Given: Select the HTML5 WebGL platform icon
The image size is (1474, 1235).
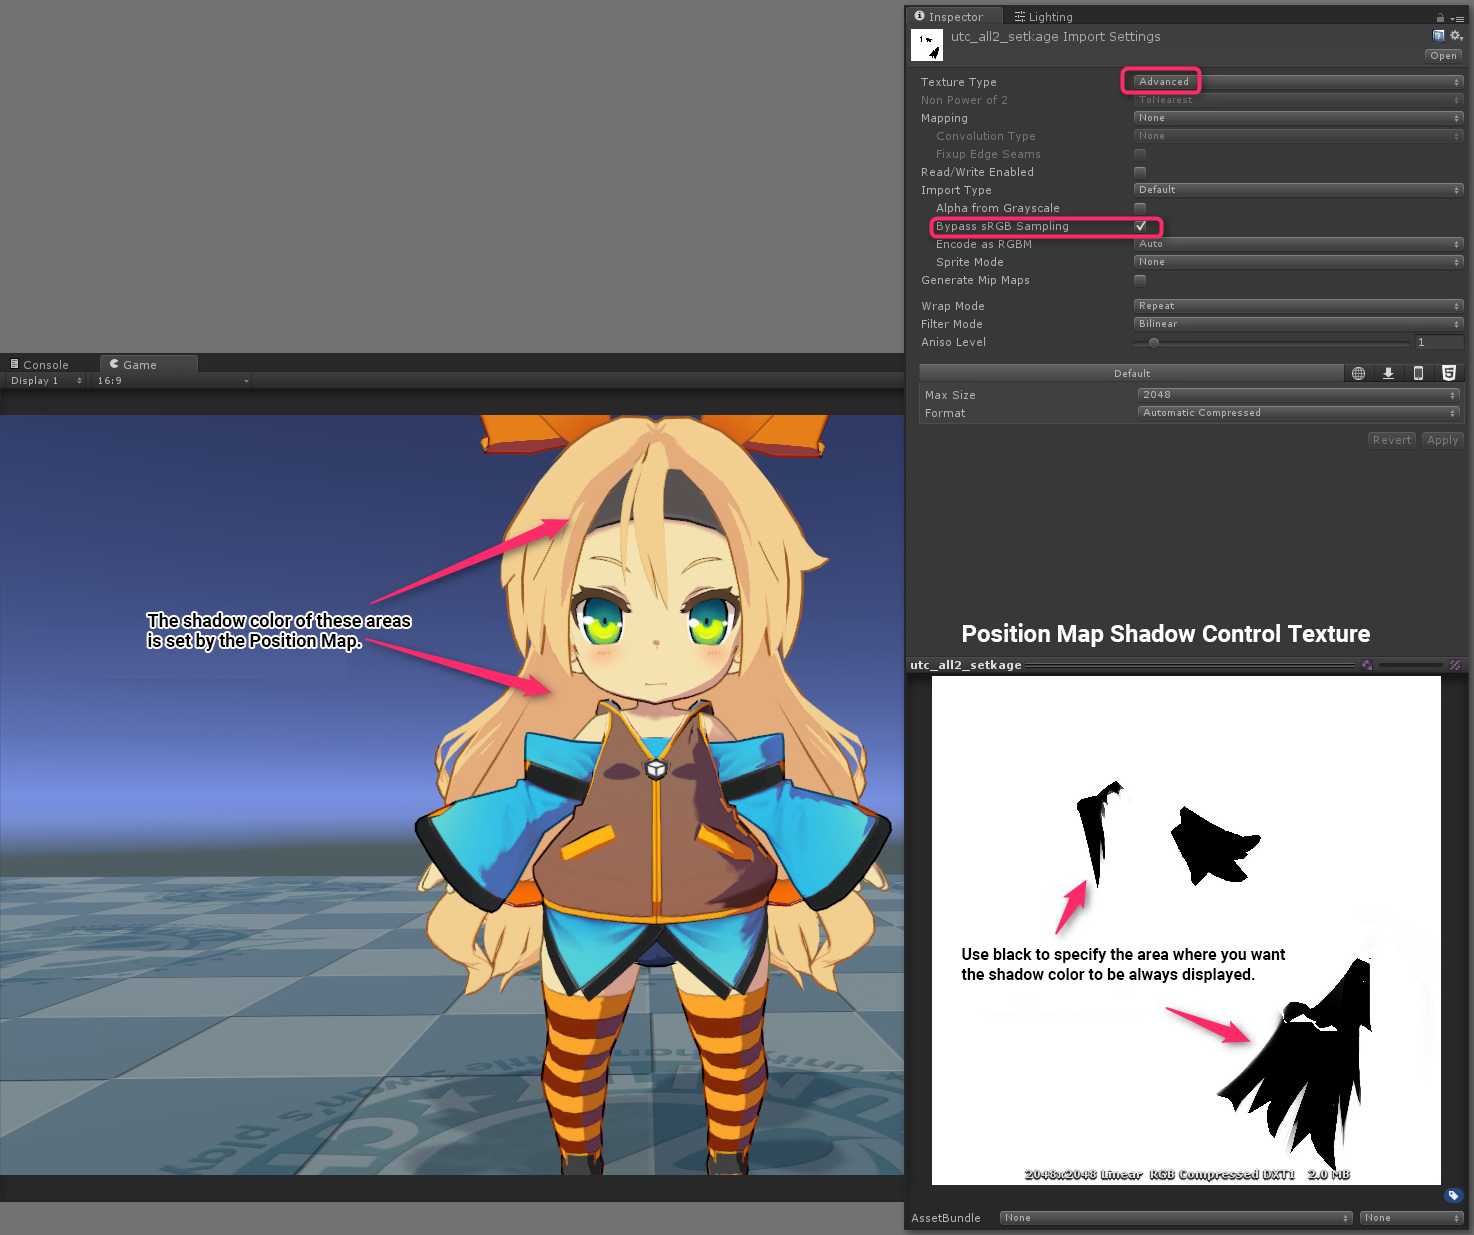Looking at the screenshot, I should [x=1448, y=373].
